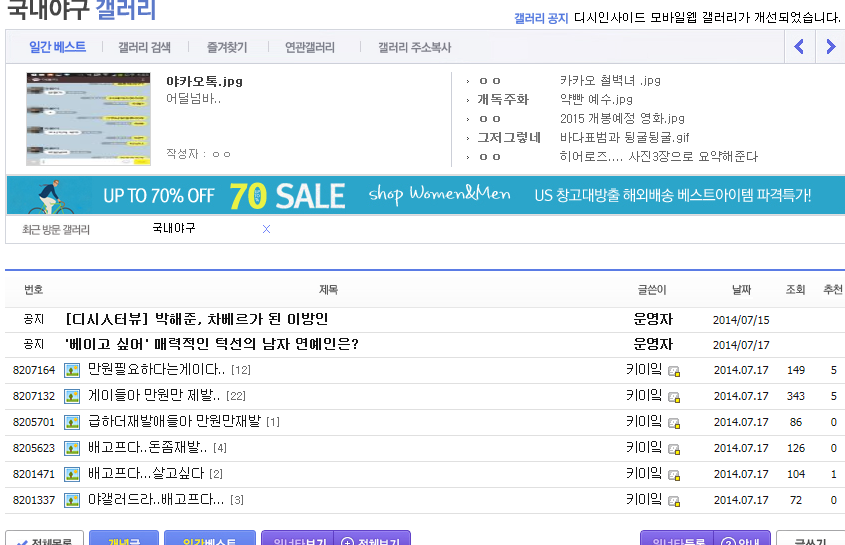Click the 글쓰기 button
Image resolution: width=845 pixels, height=545 pixels.
coord(811,538)
